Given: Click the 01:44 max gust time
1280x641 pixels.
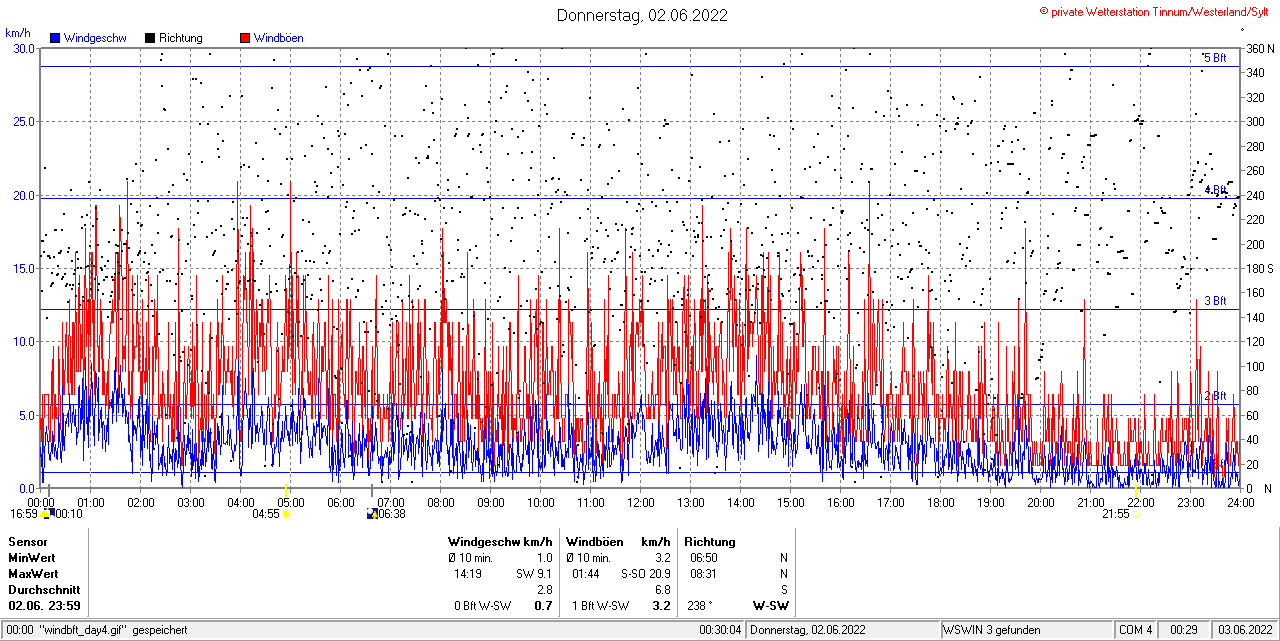Looking at the screenshot, I should (586, 574).
